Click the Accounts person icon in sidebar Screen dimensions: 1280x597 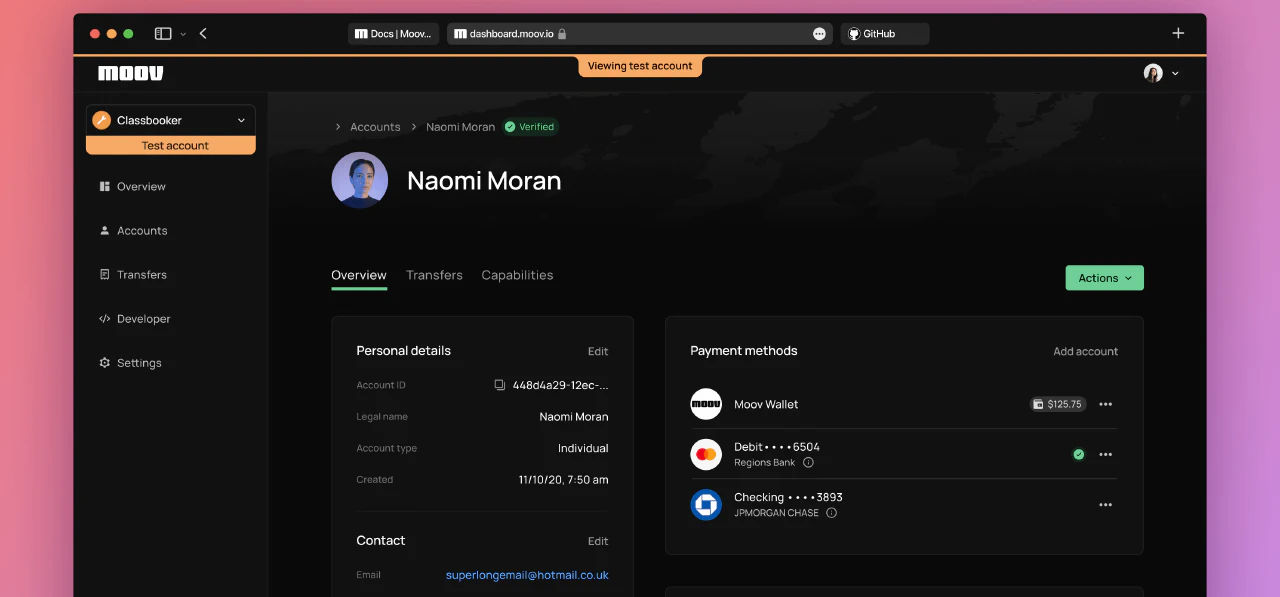pos(104,231)
